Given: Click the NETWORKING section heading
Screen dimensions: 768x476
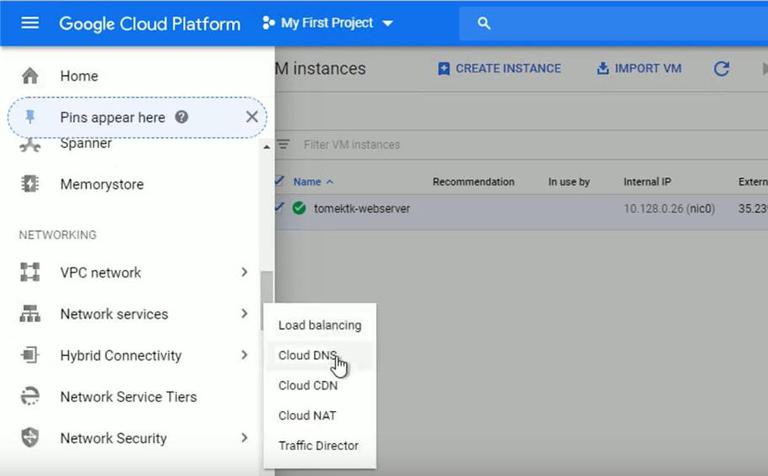Looking at the screenshot, I should [x=58, y=235].
